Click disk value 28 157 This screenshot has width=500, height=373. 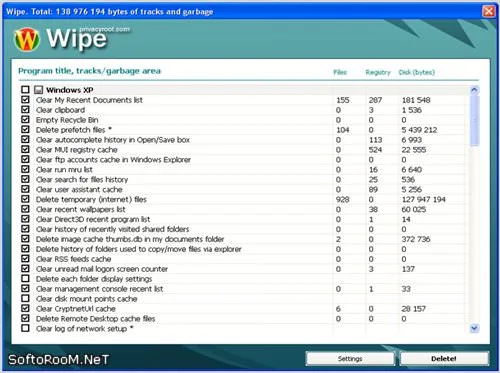(414, 309)
